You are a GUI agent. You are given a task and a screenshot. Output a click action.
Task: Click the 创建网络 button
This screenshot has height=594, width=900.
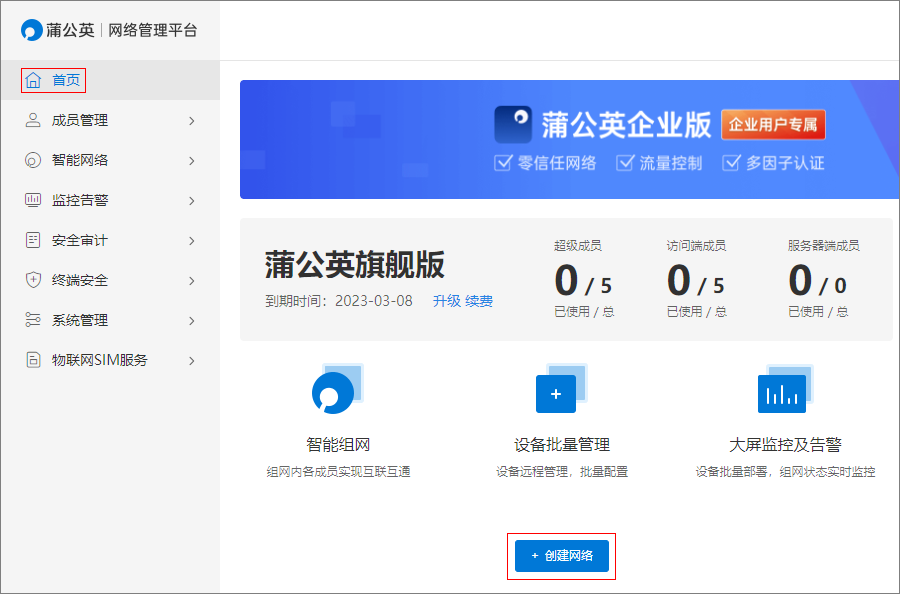coord(561,556)
